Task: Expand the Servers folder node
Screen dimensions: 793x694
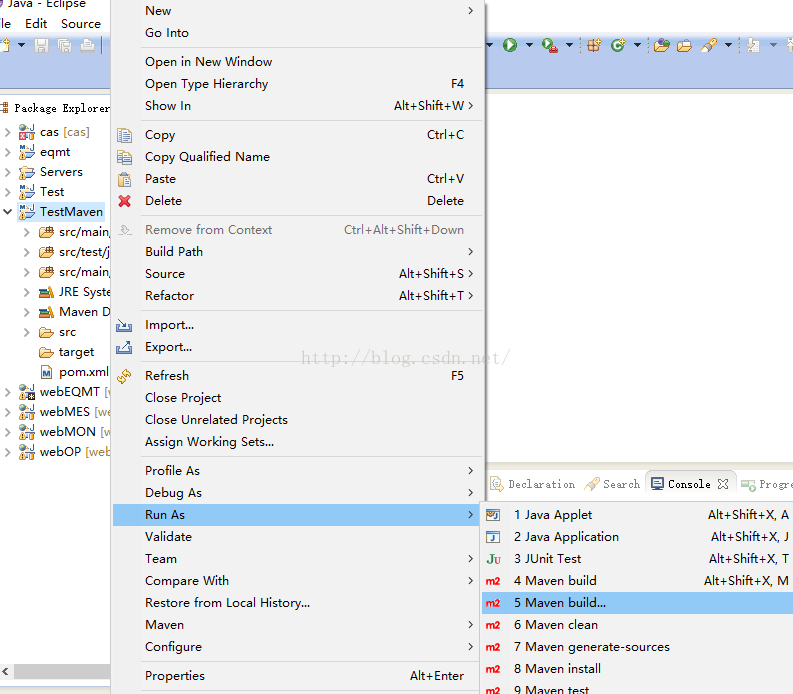Action: 8,172
